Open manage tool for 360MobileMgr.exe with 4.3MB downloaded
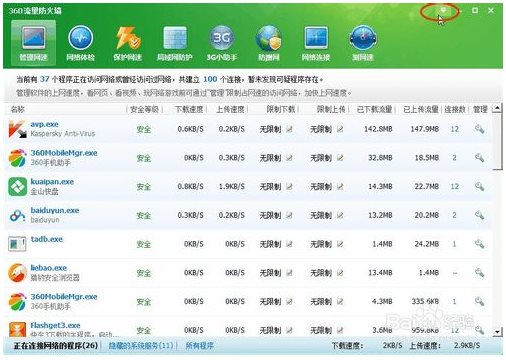This screenshot has width=506, height=360. (479, 302)
